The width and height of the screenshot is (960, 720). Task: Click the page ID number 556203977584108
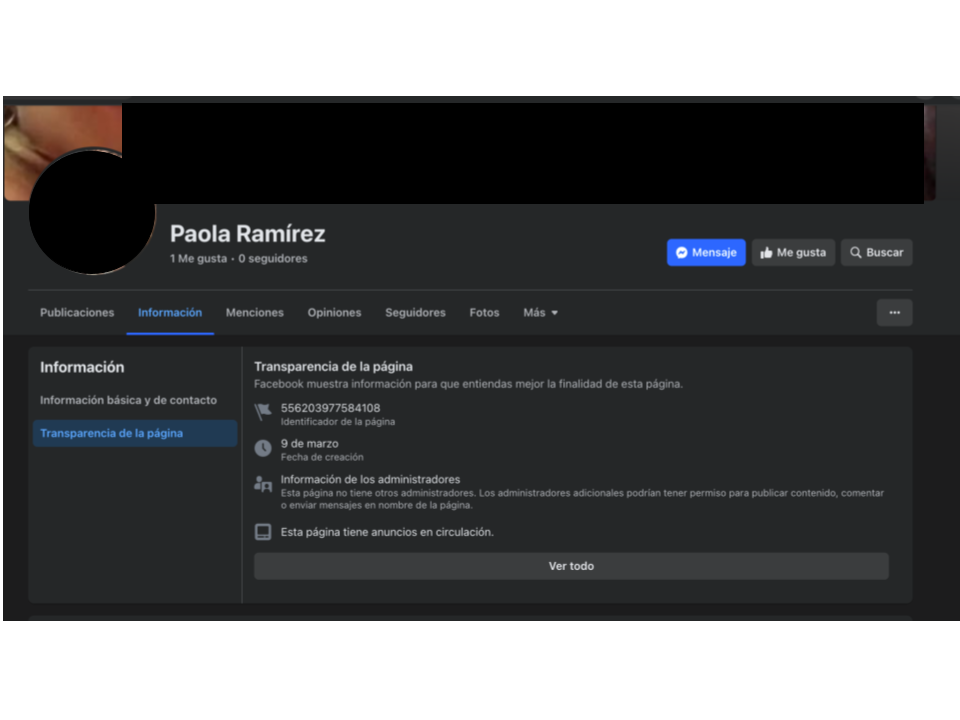coord(330,408)
